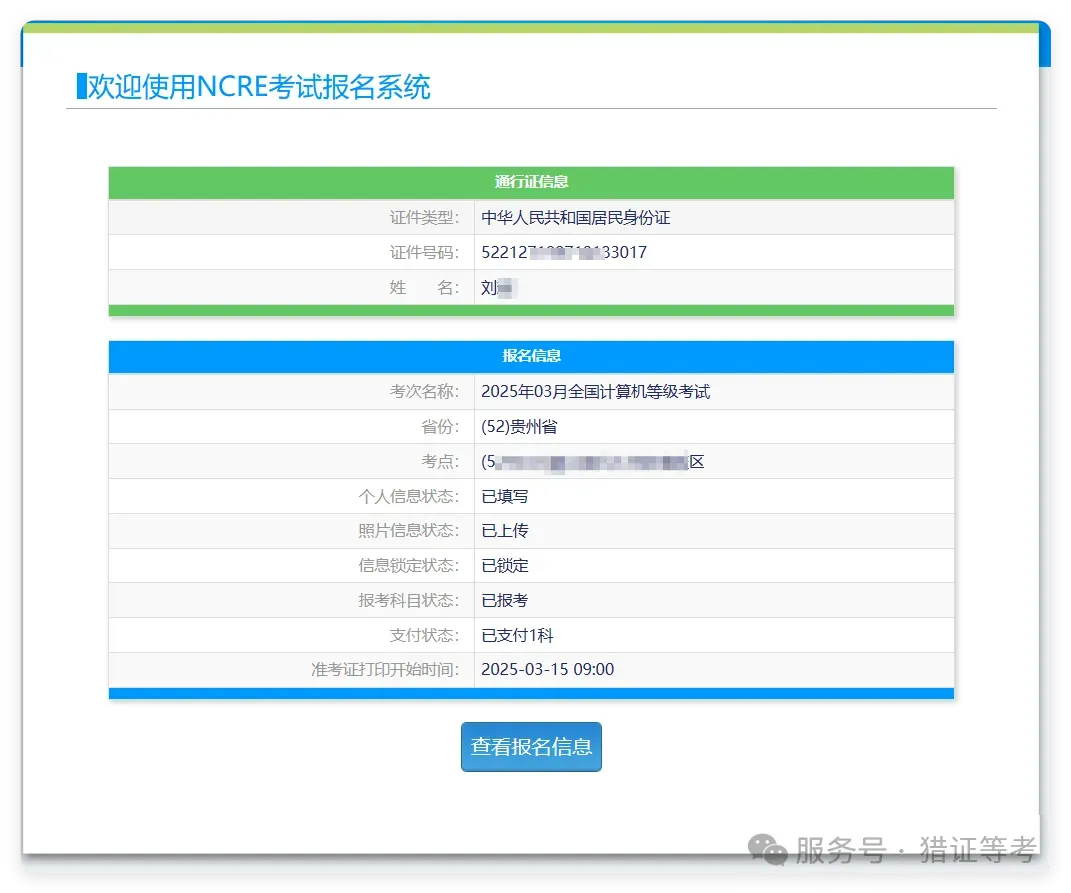1071x893 pixels.
Task: Select the lock status 已锁定
Action: pos(505,565)
